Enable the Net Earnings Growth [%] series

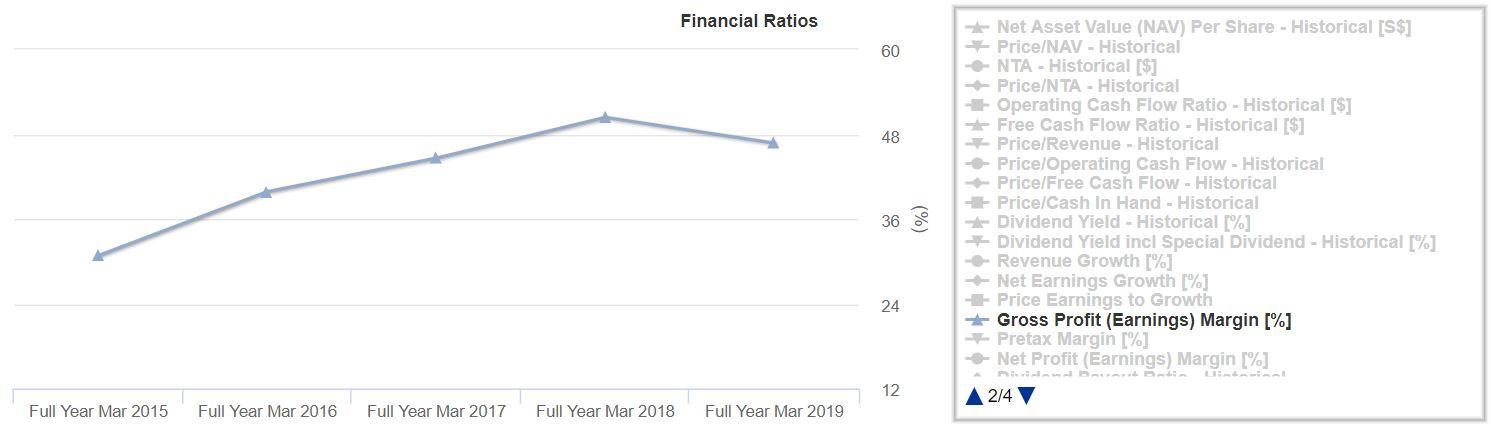point(1102,281)
